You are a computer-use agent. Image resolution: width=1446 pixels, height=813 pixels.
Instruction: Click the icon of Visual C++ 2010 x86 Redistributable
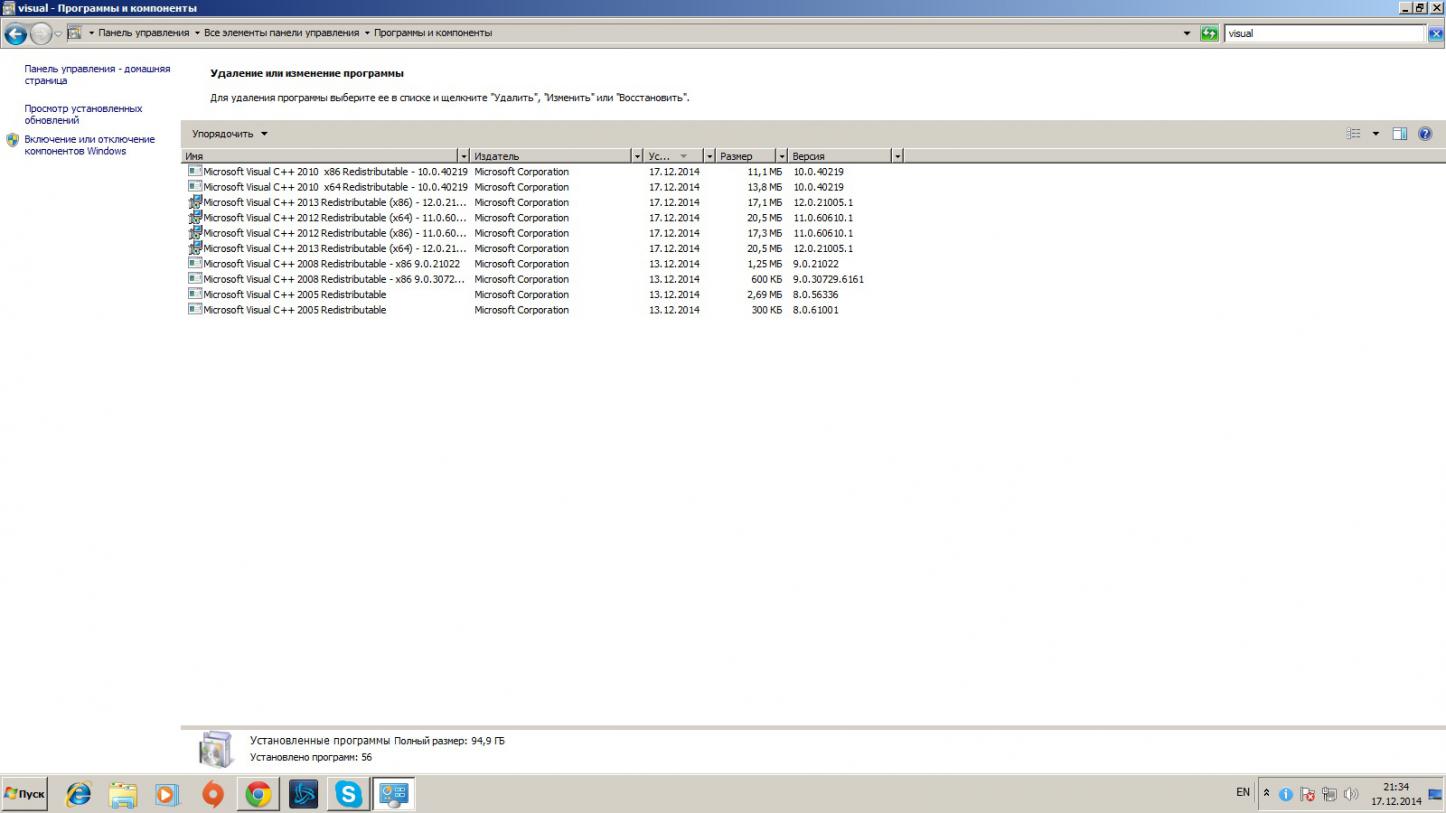click(195, 171)
